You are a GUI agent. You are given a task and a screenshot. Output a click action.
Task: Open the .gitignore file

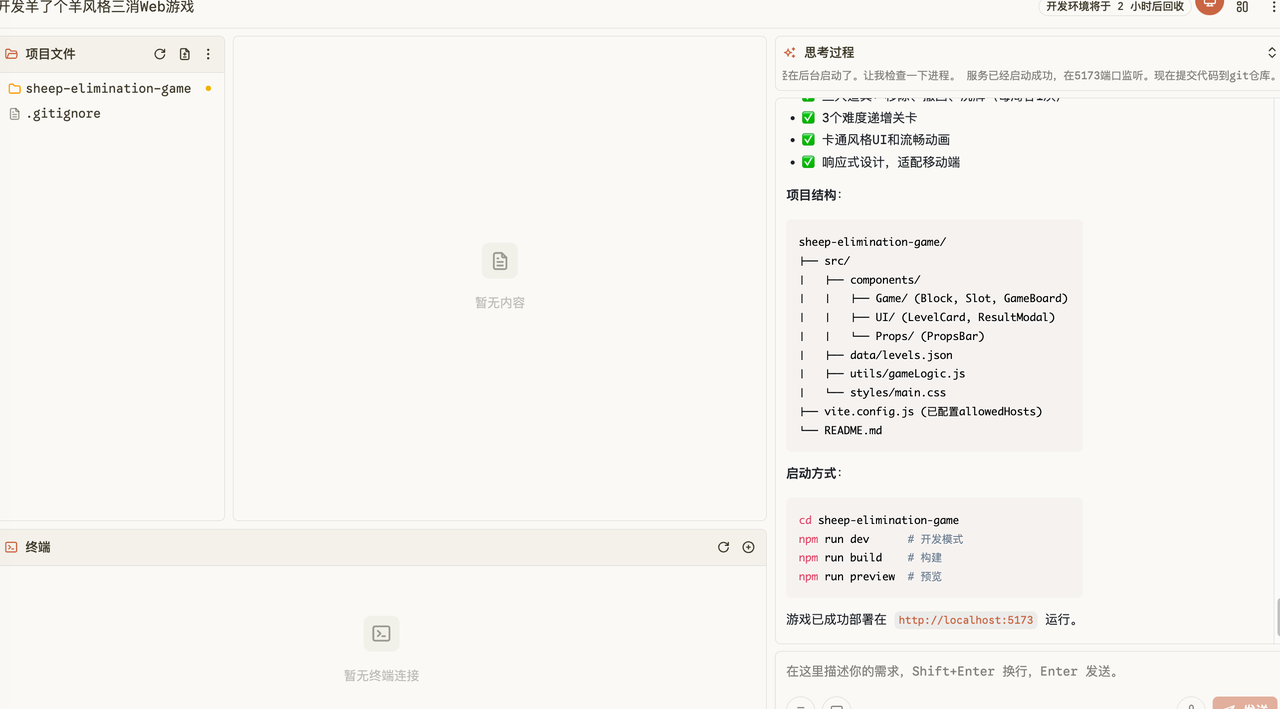[62, 113]
